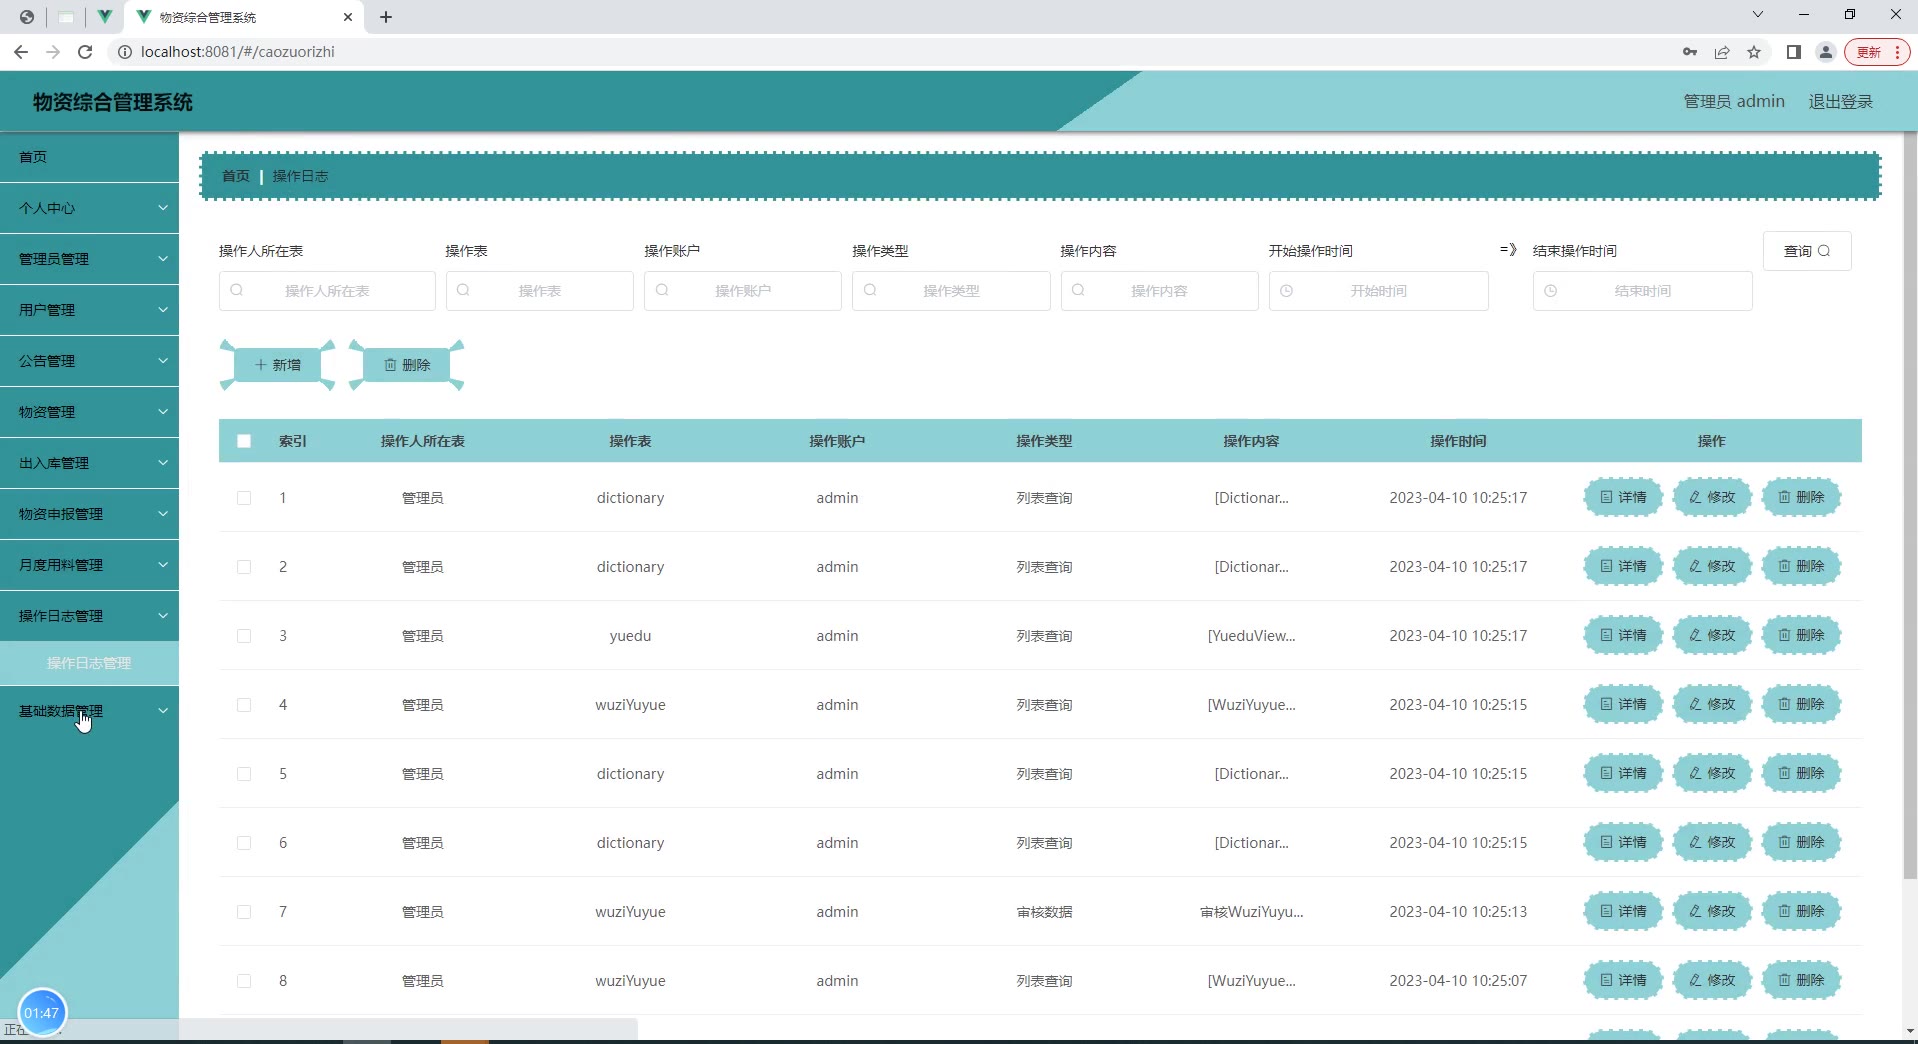
Task: Click search icon in 操作表 field
Action: (x=463, y=290)
